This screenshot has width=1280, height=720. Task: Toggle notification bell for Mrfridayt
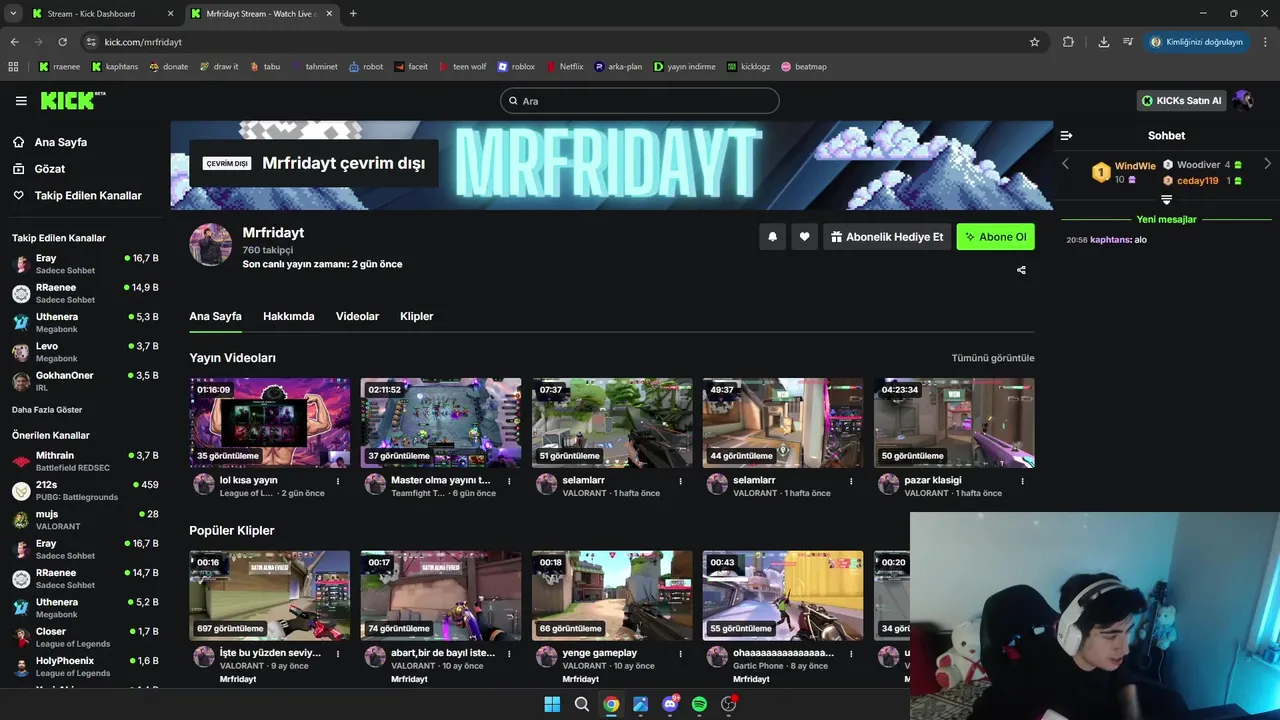point(772,237)
